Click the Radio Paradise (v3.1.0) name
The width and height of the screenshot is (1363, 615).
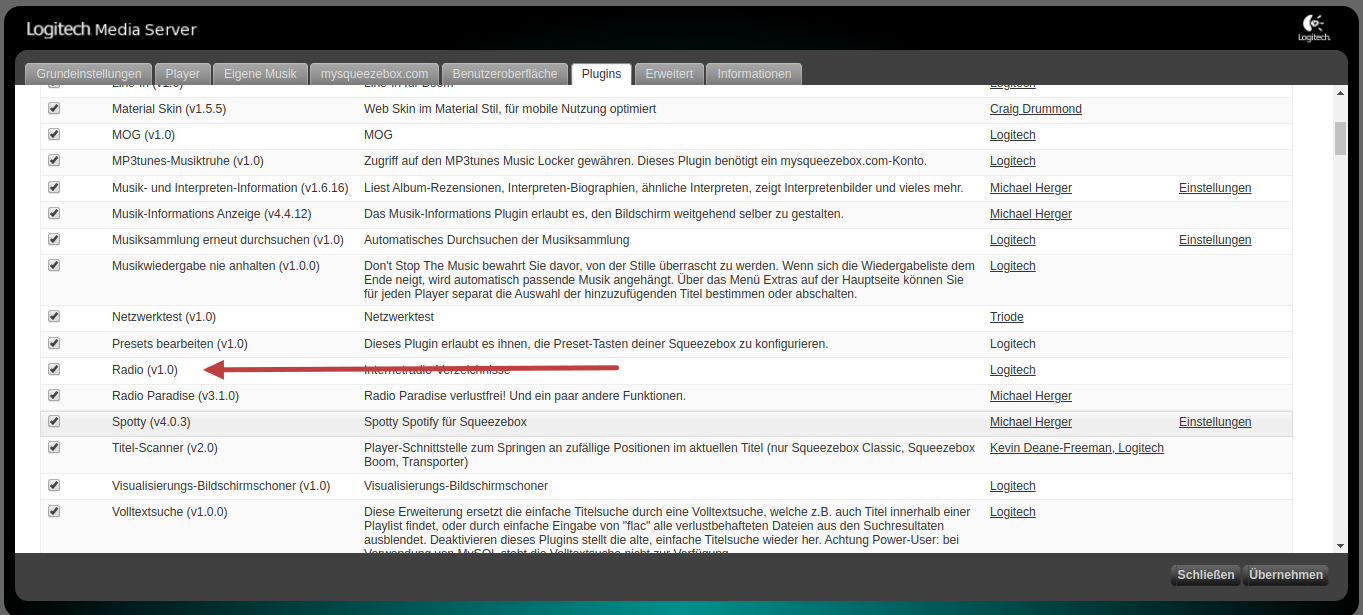click(175, 396)
